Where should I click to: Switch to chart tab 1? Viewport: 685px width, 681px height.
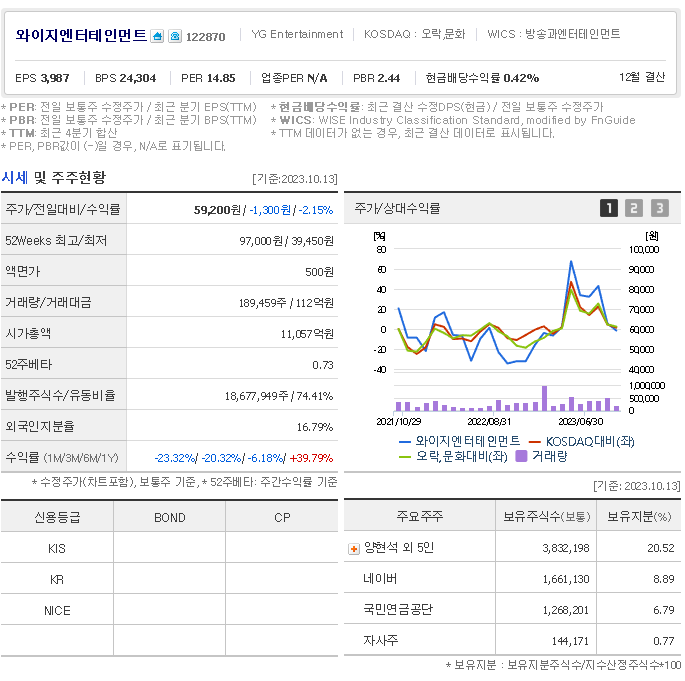click(609, 208)
